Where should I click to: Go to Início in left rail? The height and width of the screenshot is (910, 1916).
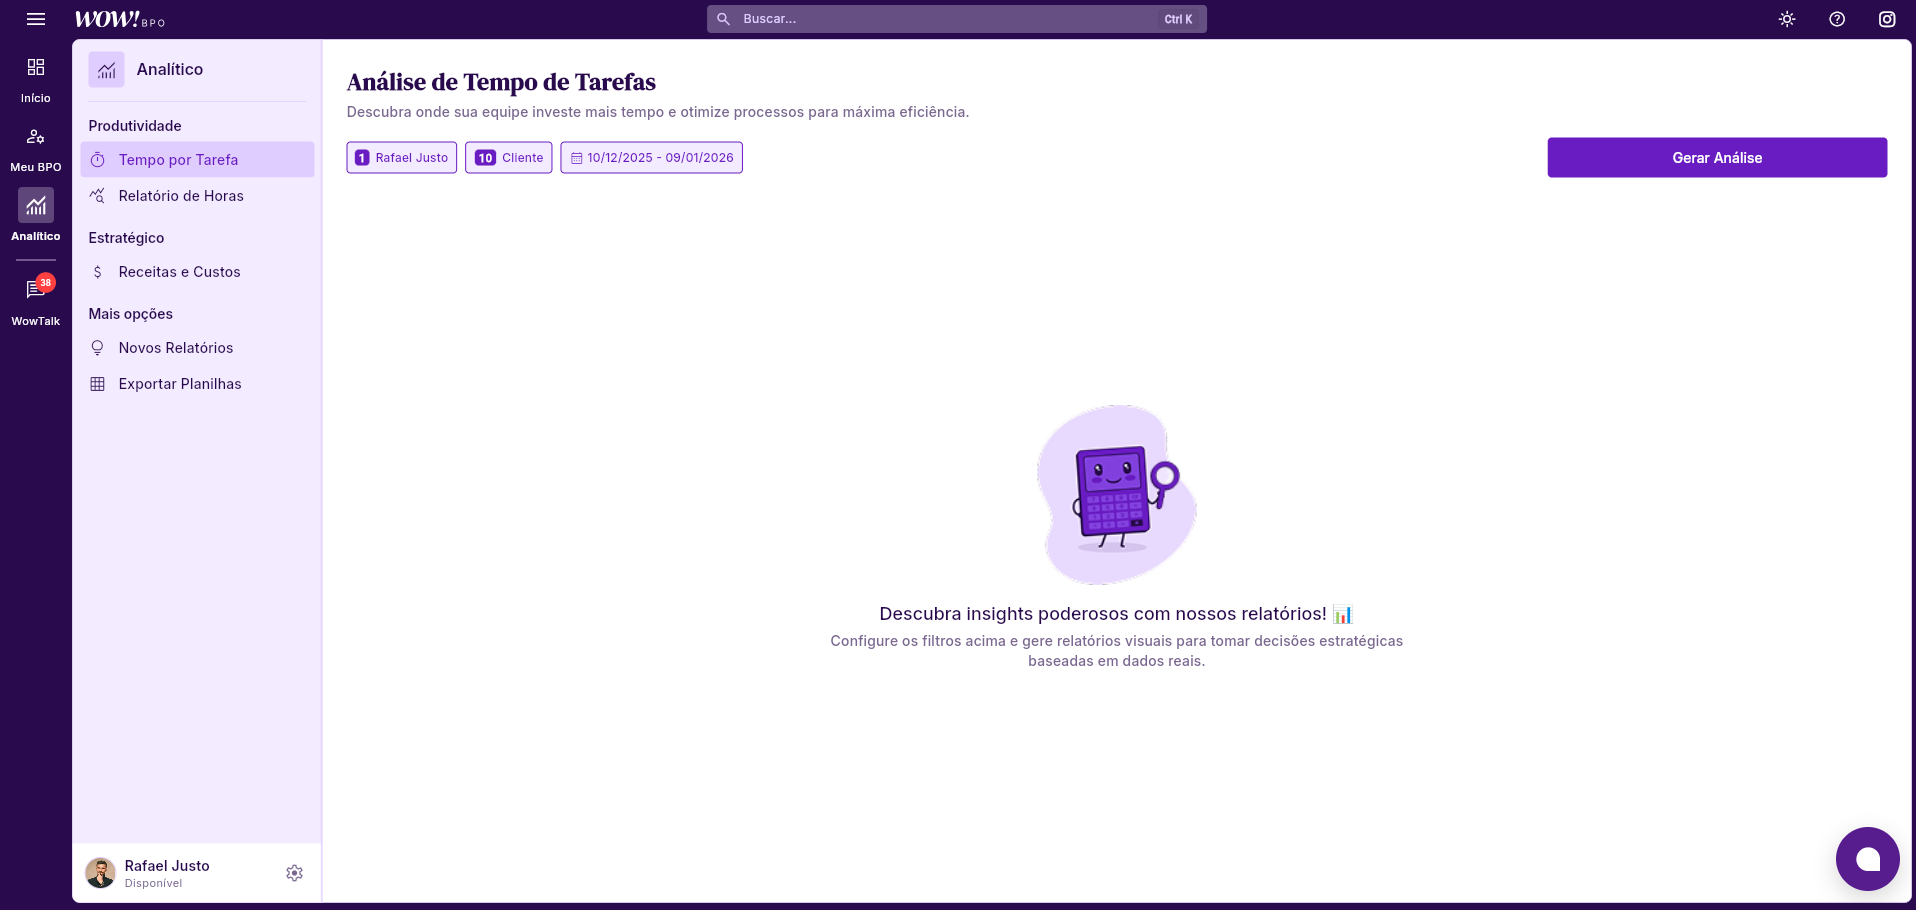pos(36,79)
